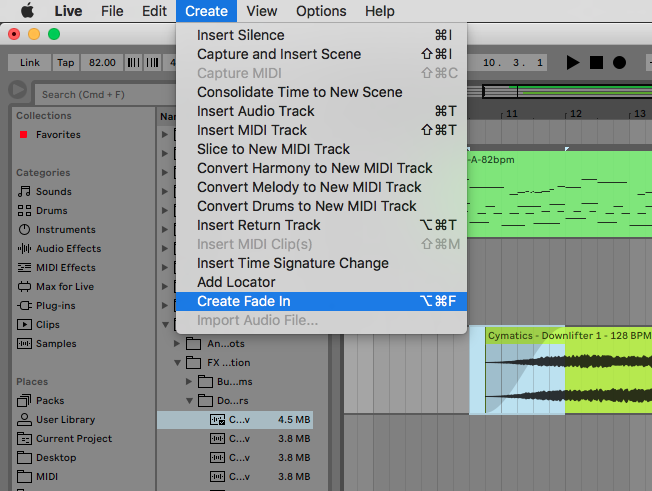The image size is (652, 491).
Task: Open the MIDI Effects category
Action: coord(66,268)
